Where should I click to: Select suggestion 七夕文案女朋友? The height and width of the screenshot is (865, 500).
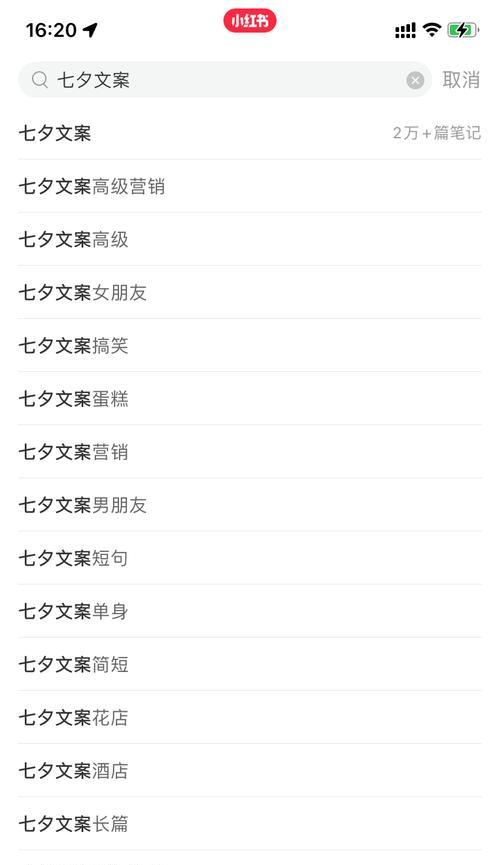[x=250, y=292]
